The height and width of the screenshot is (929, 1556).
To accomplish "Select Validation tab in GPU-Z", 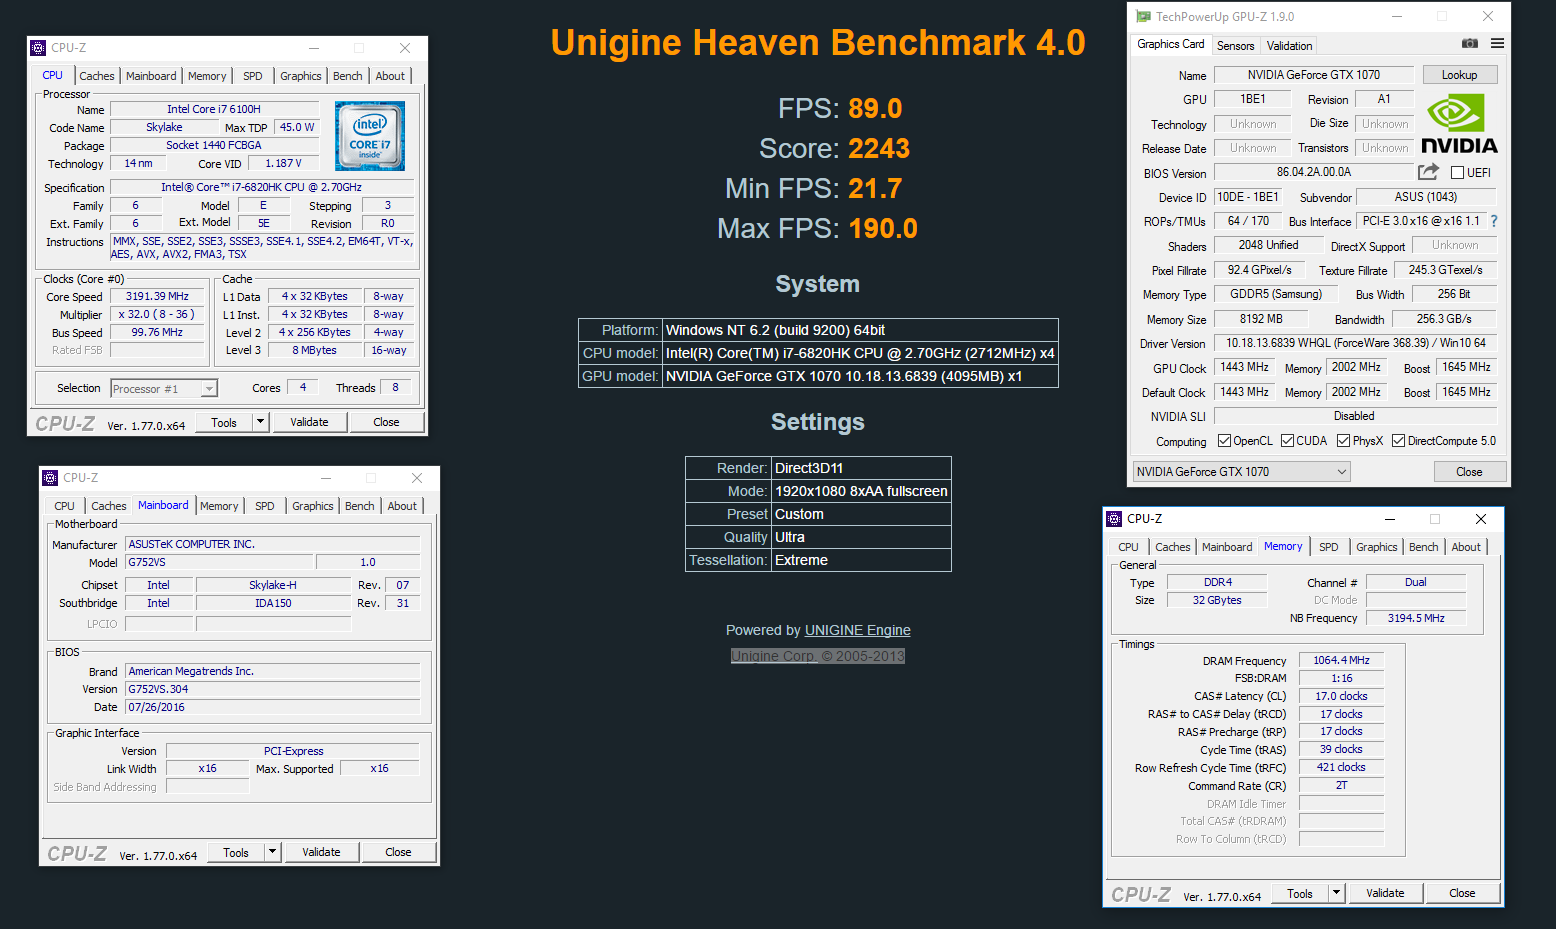I will (1289, 46).
